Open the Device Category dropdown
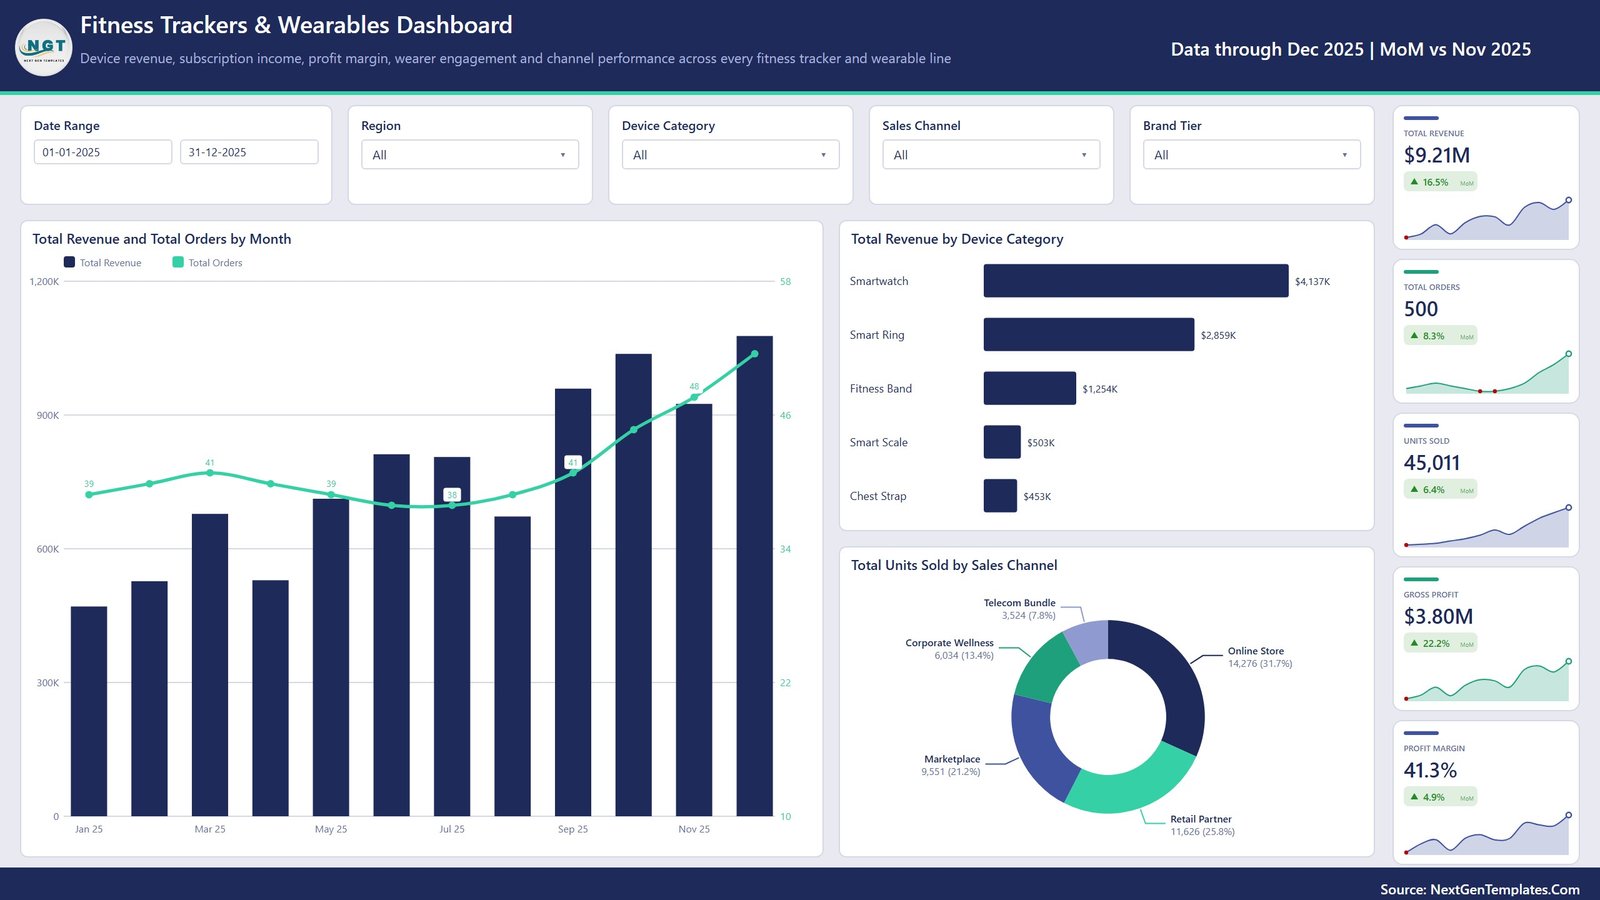Viewport: 1600px width, 900px height. point(730,155)
